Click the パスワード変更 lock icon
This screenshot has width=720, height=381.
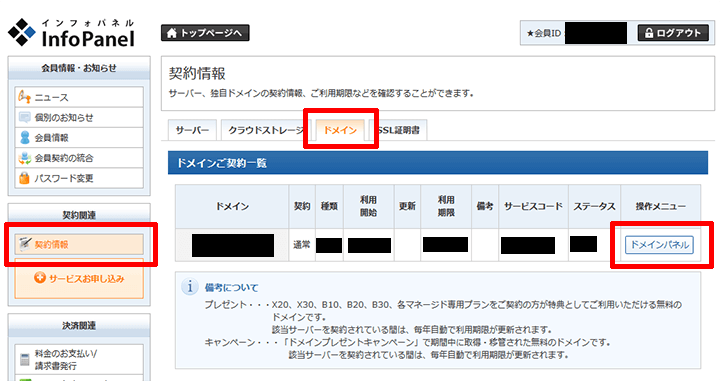pos(24,178)
